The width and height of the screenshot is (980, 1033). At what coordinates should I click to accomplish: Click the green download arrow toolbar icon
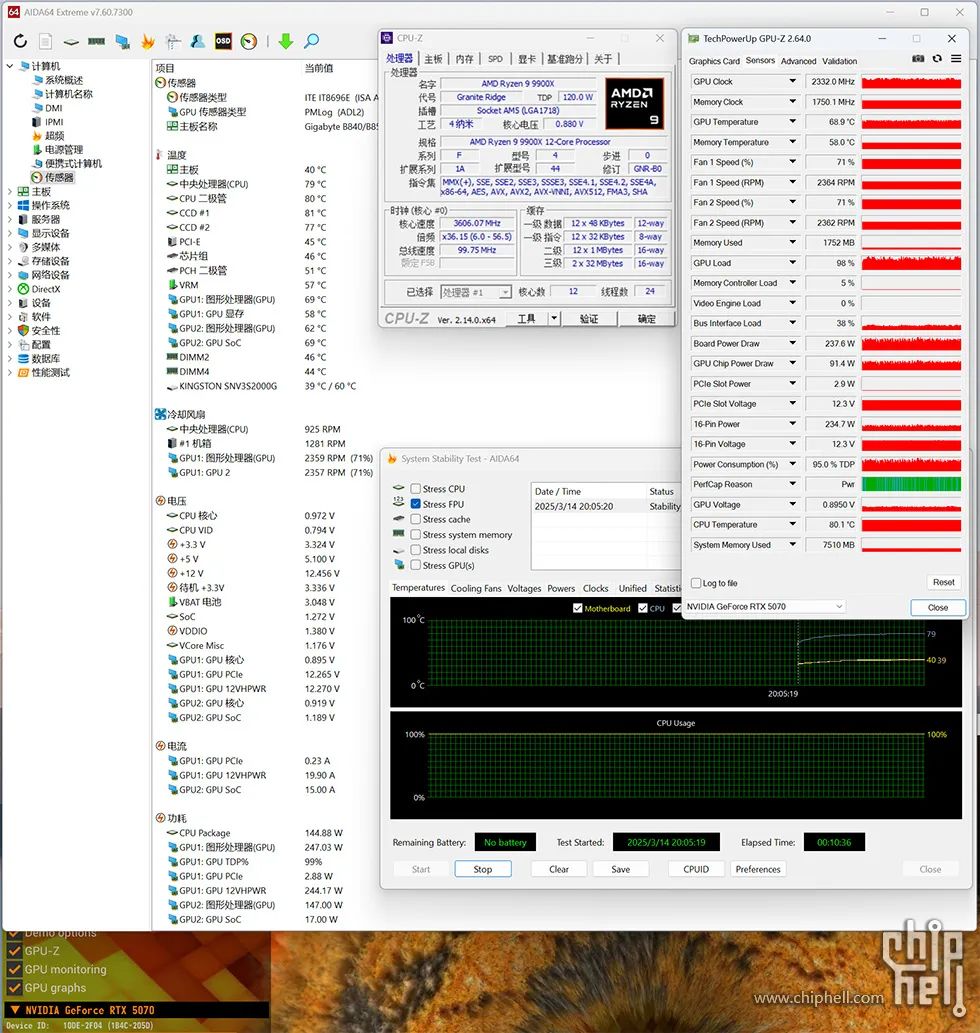point(286,42)
